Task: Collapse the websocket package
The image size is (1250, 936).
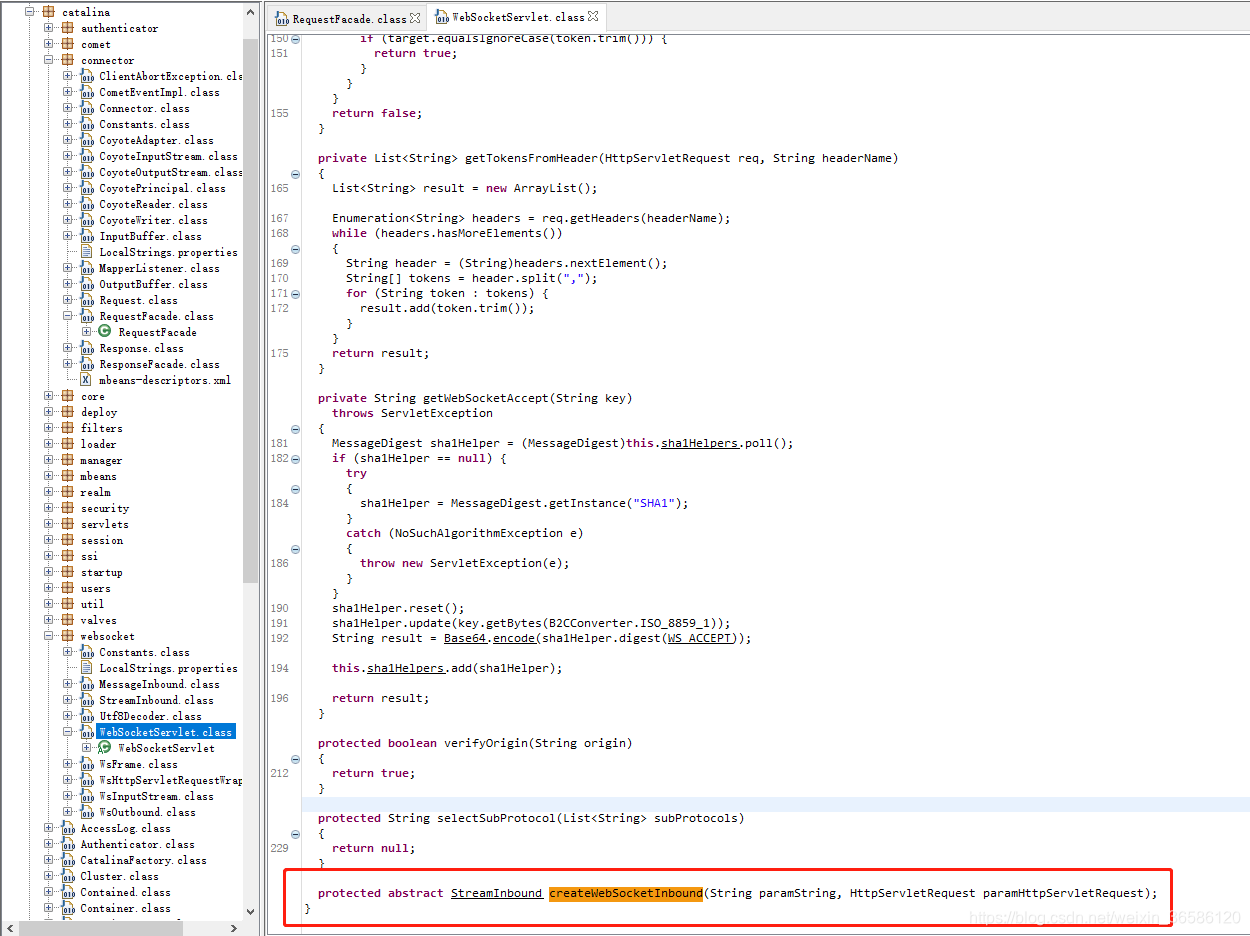Action: pyautogui.click(x=49, y=636)
